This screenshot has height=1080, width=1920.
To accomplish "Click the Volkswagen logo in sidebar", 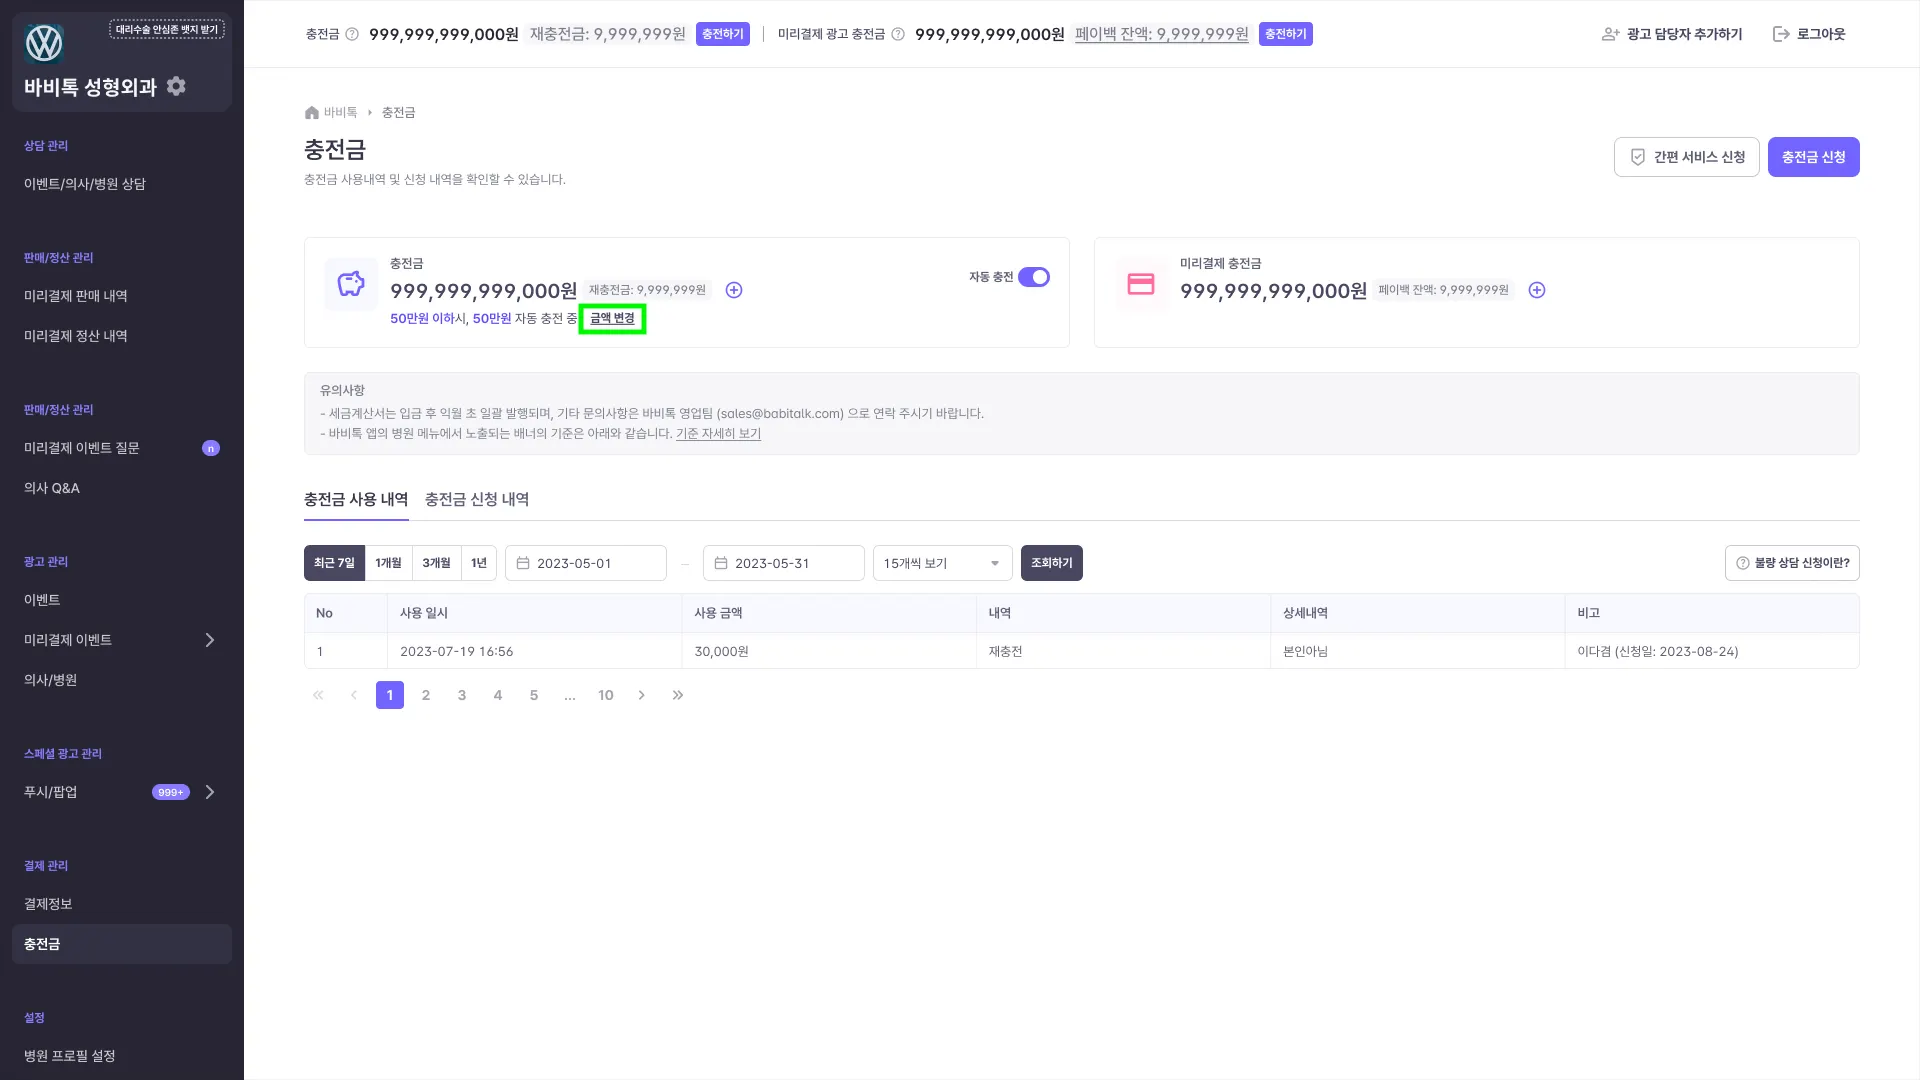I will coord(44,43).
